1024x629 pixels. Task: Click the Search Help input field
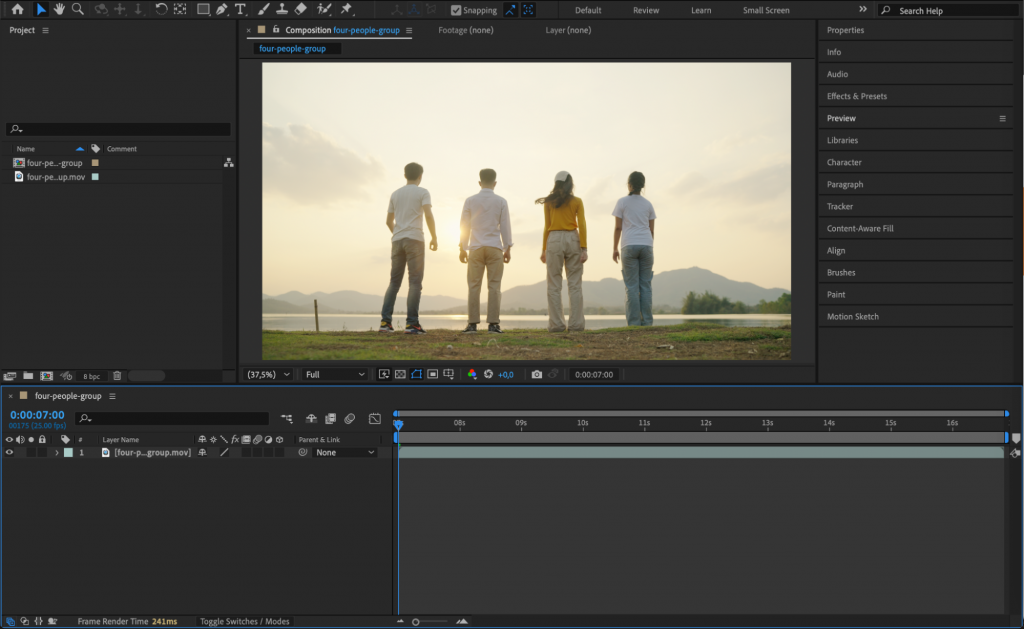pos(950,10)
